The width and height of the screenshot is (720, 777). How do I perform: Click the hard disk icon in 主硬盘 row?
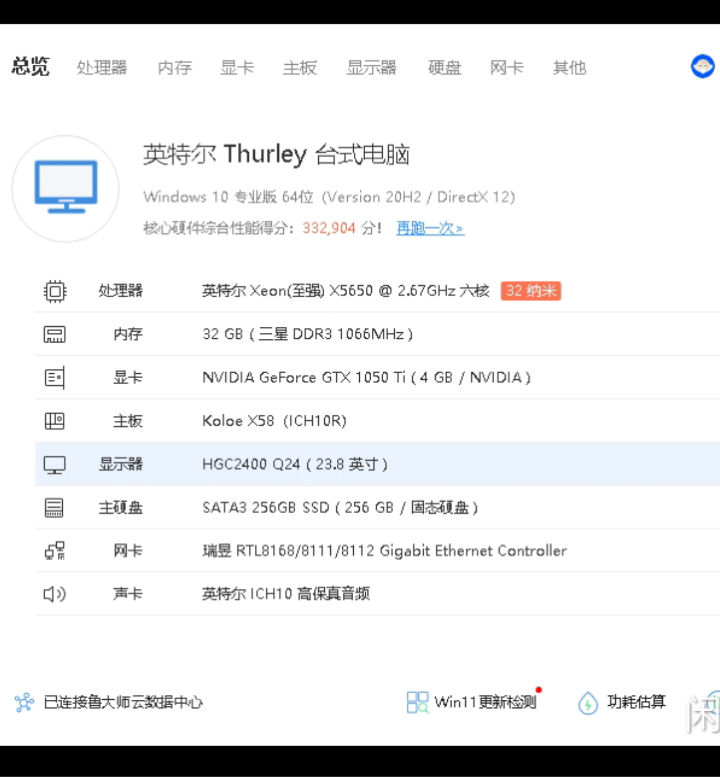[54, 508]
